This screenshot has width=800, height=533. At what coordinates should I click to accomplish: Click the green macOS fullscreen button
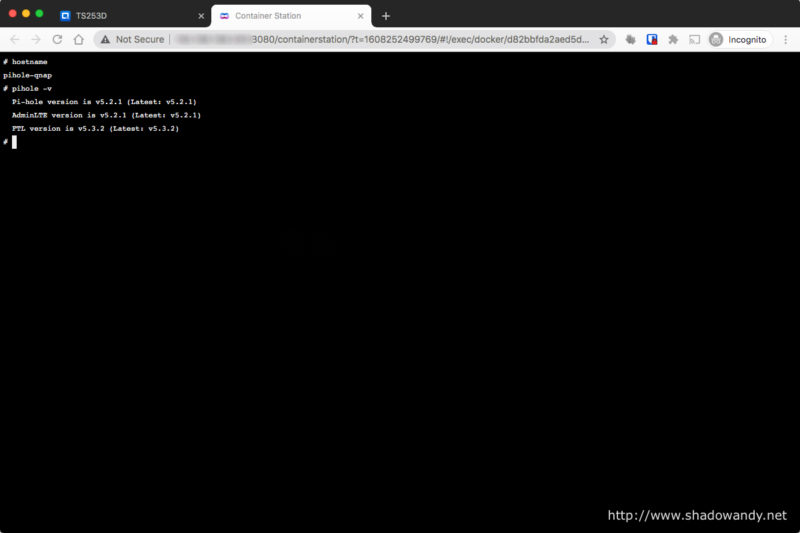pyautogui.click(x=39, y=14)
